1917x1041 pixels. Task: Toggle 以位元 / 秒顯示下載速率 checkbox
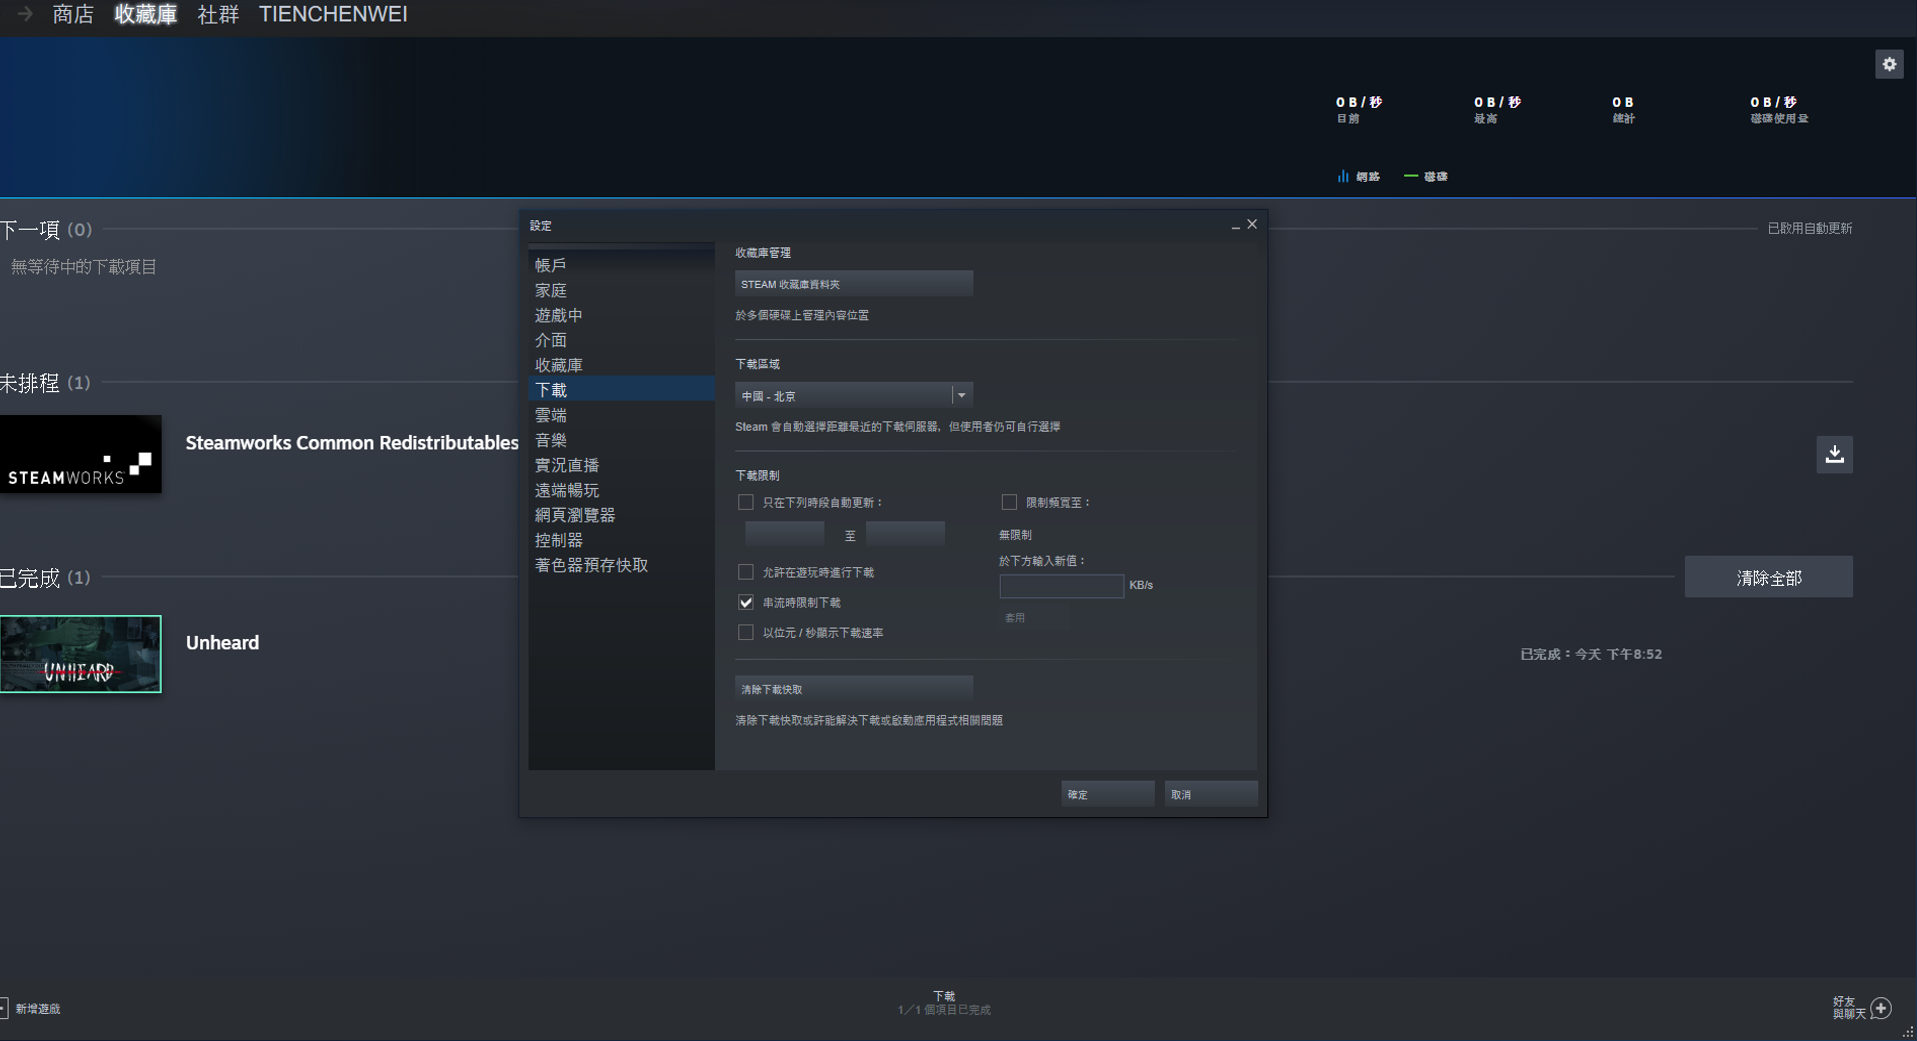point(746,632)
